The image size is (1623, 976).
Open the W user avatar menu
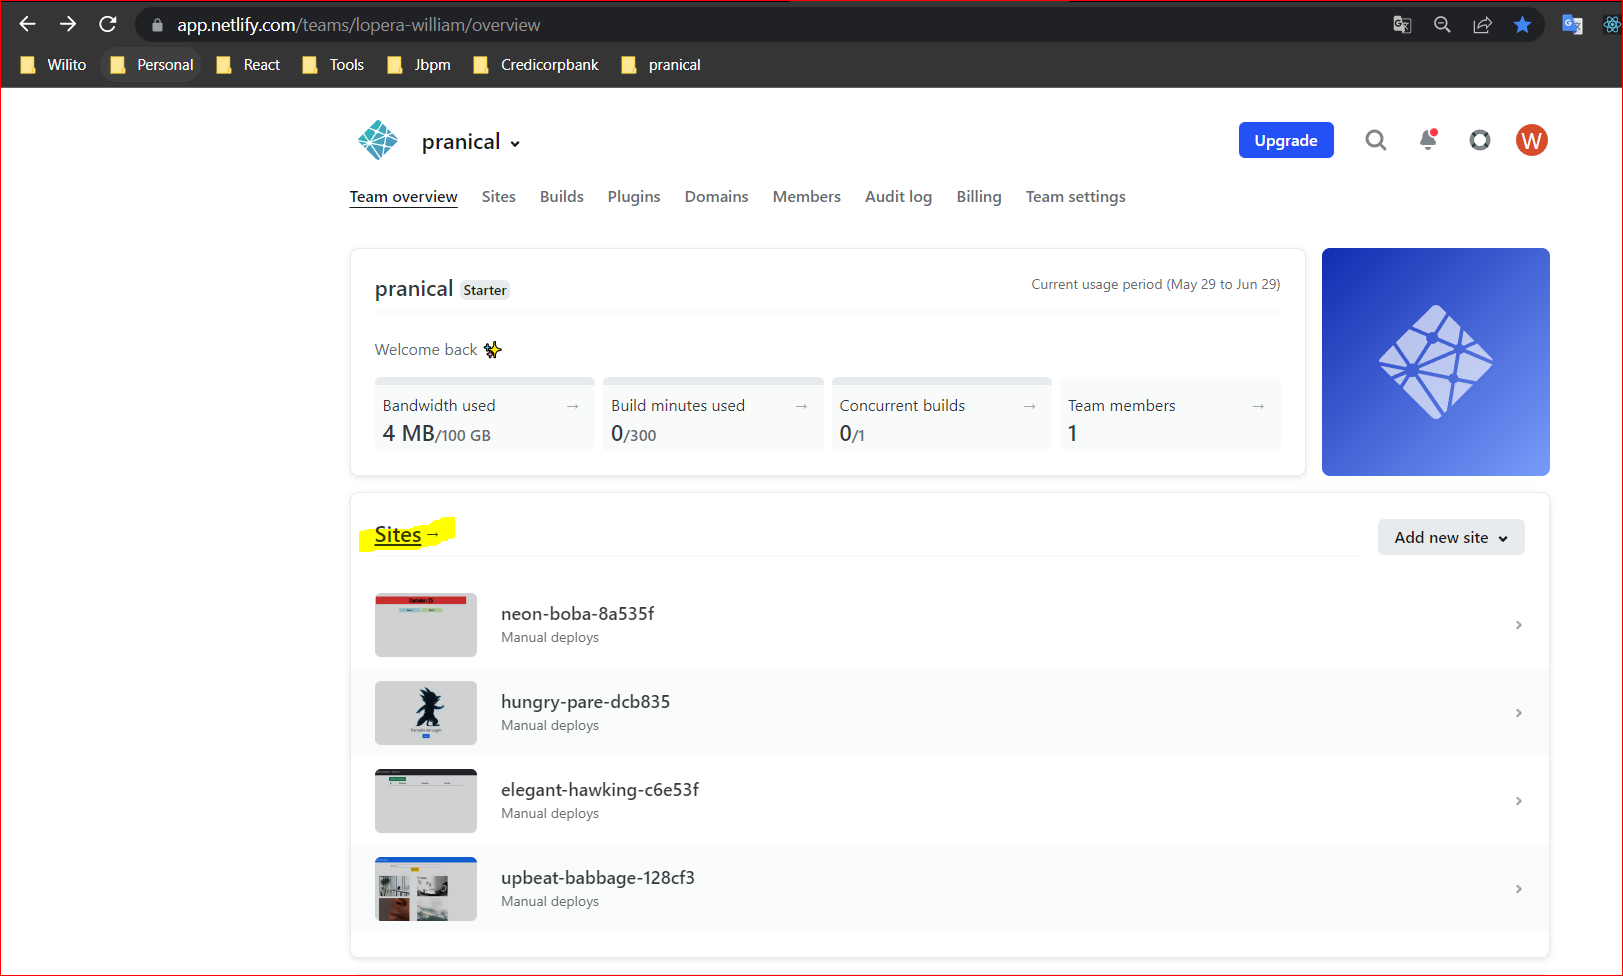[x=1531, y=140]
